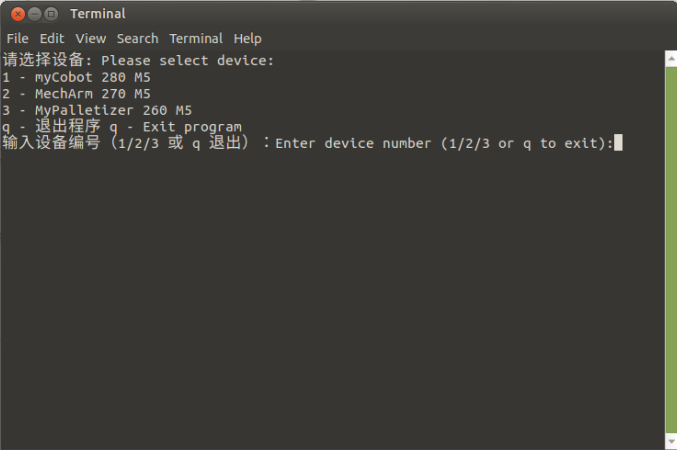
Task: Open the Search menu
Action: [x=137, y=38]
